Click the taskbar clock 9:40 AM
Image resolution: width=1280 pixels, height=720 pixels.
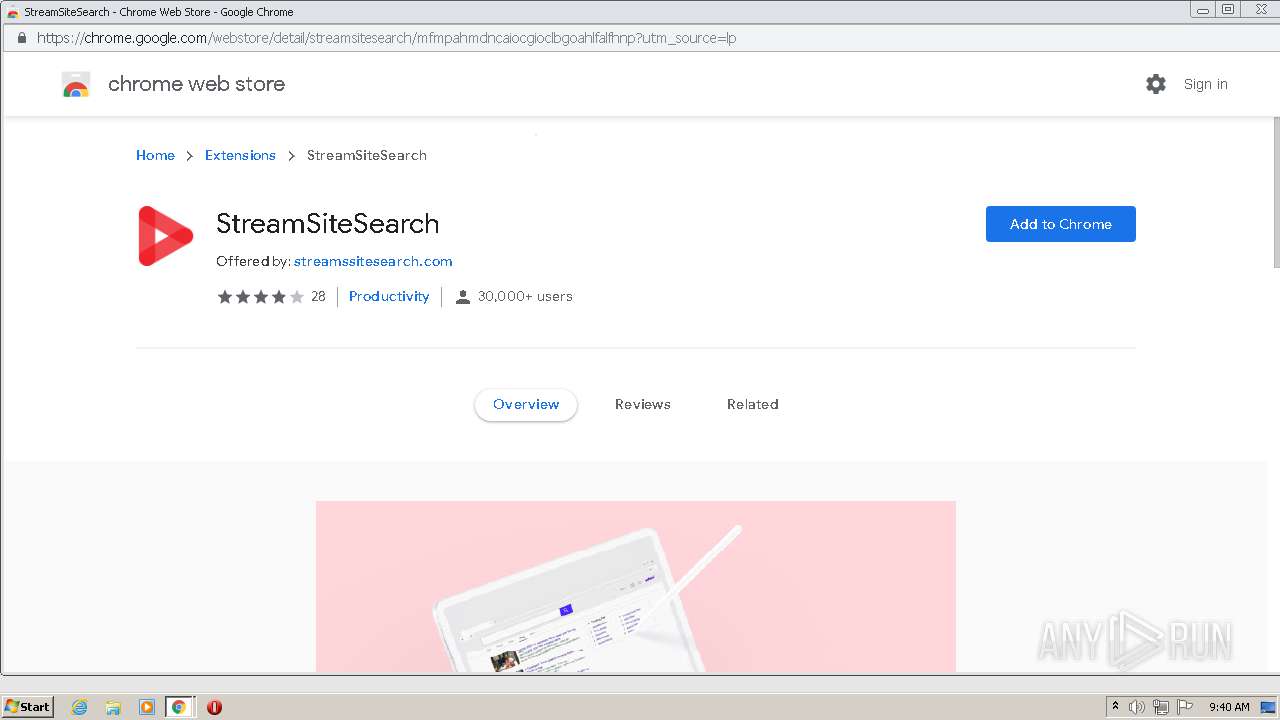pos(1229,707)
